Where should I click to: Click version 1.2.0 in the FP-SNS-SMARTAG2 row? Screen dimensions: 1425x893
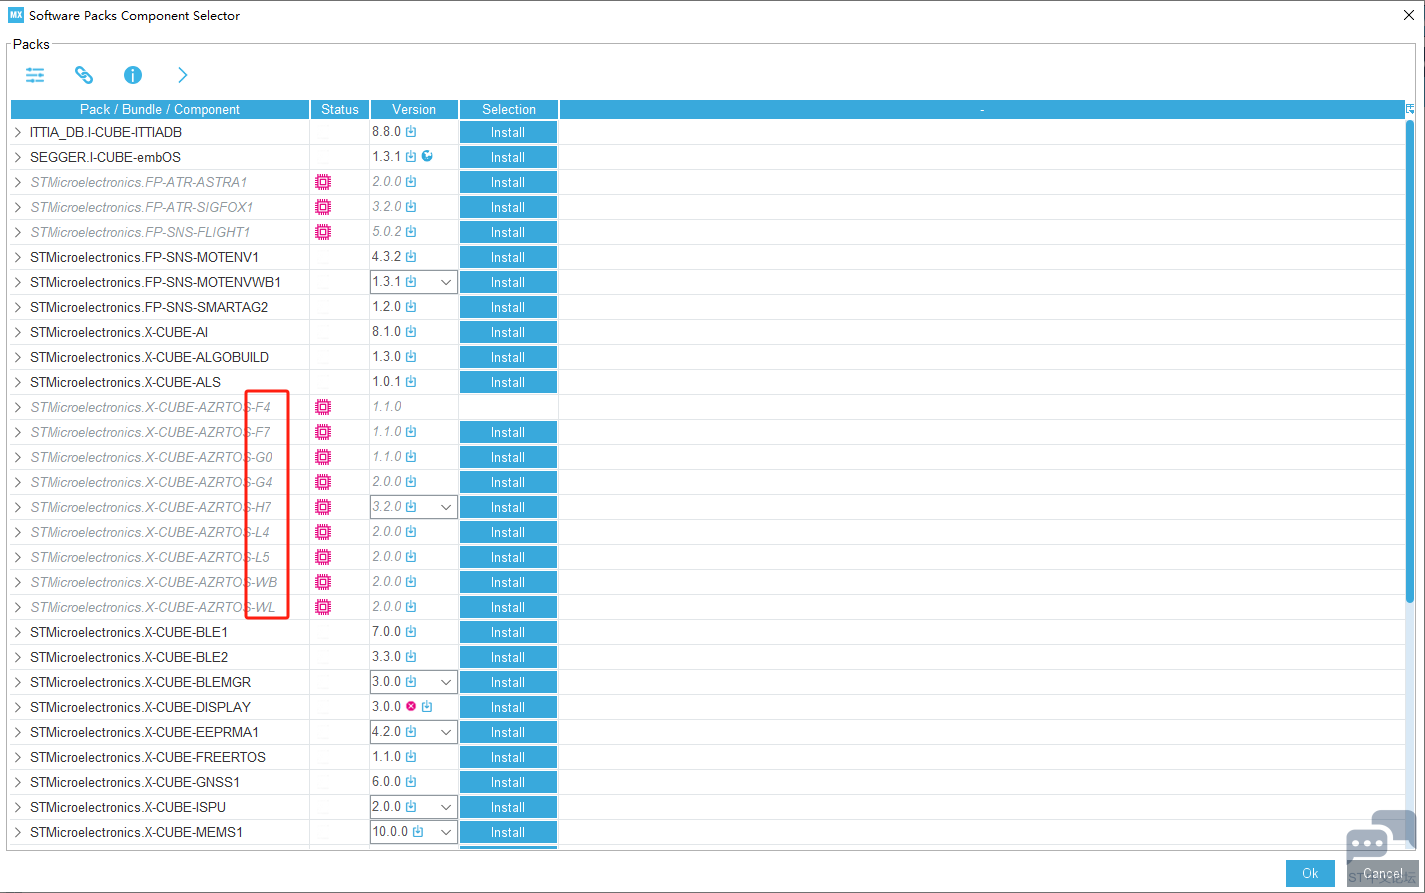pyautogui.click(x=387, y=307)
